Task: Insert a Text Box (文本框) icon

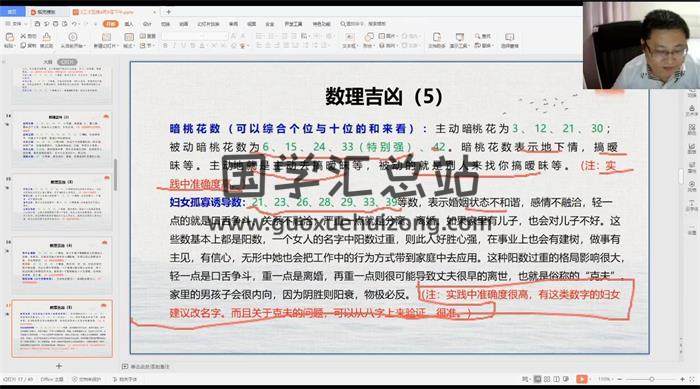Action: 349,37
